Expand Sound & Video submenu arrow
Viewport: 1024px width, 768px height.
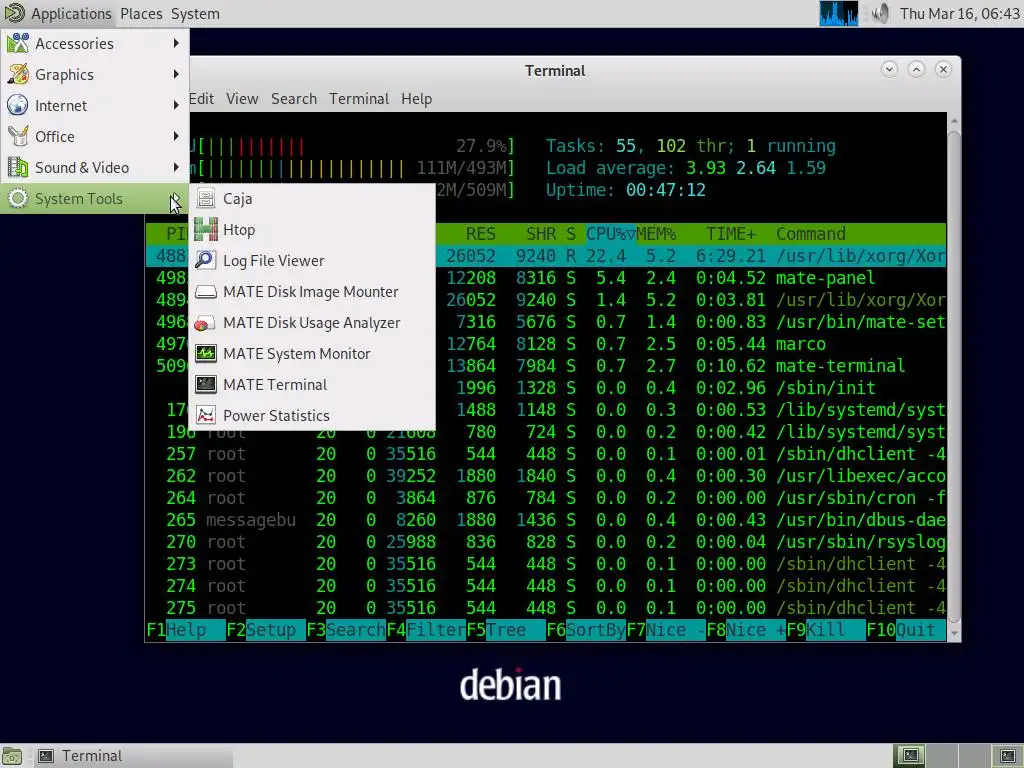tap(176, 167)
